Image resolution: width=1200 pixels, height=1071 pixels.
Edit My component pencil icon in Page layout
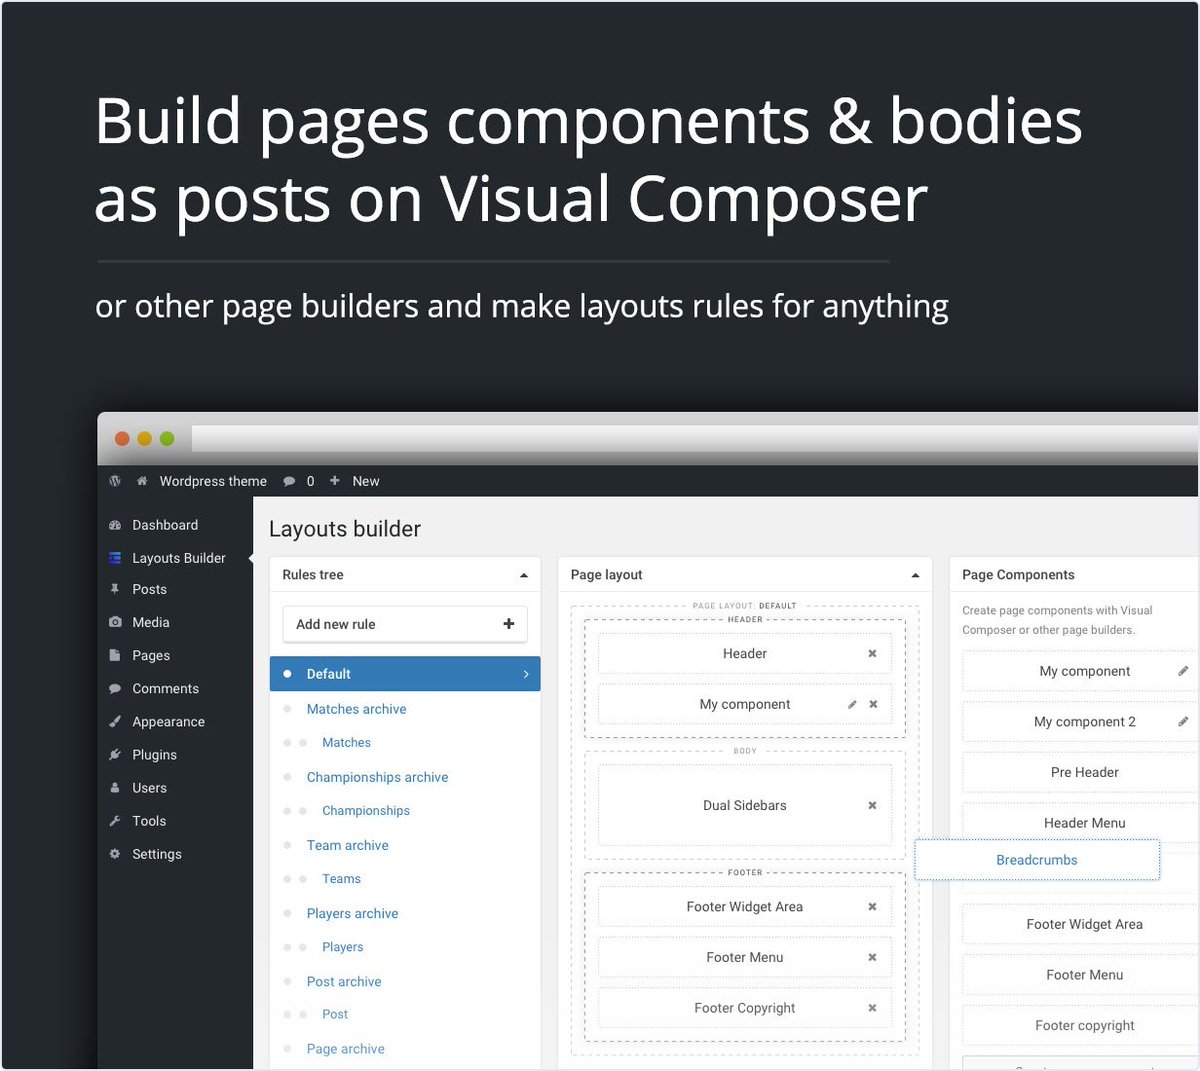click(852, 705)
